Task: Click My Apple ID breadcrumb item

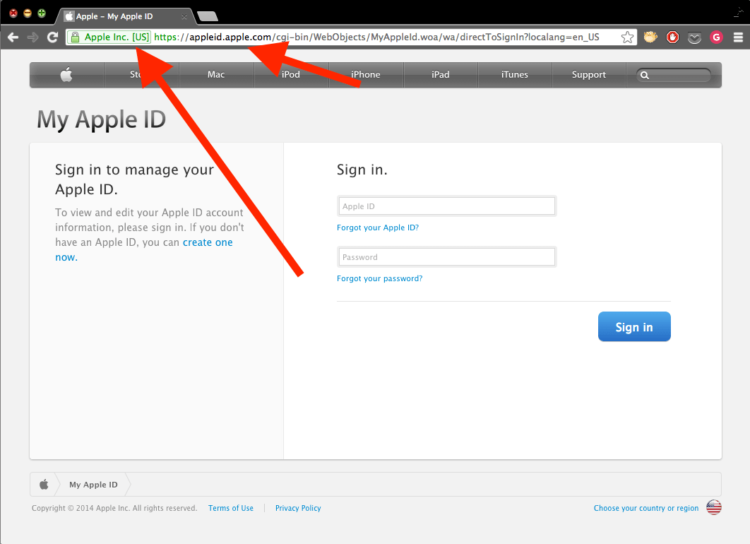Action: pyautogui.click(x=93, y=485)
